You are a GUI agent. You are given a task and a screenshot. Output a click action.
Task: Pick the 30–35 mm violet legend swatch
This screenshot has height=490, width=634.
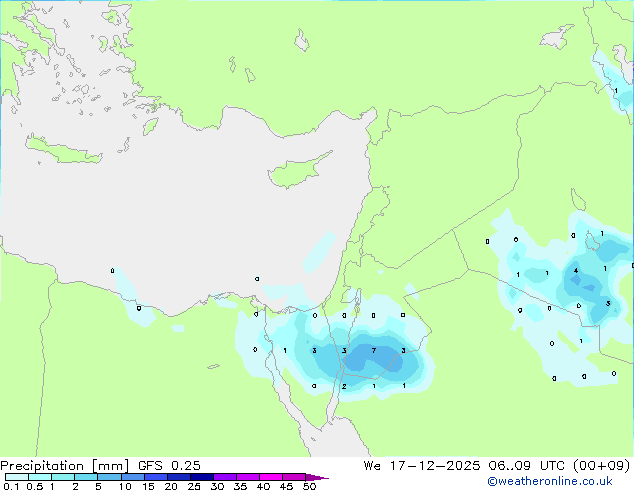[225, 477]
